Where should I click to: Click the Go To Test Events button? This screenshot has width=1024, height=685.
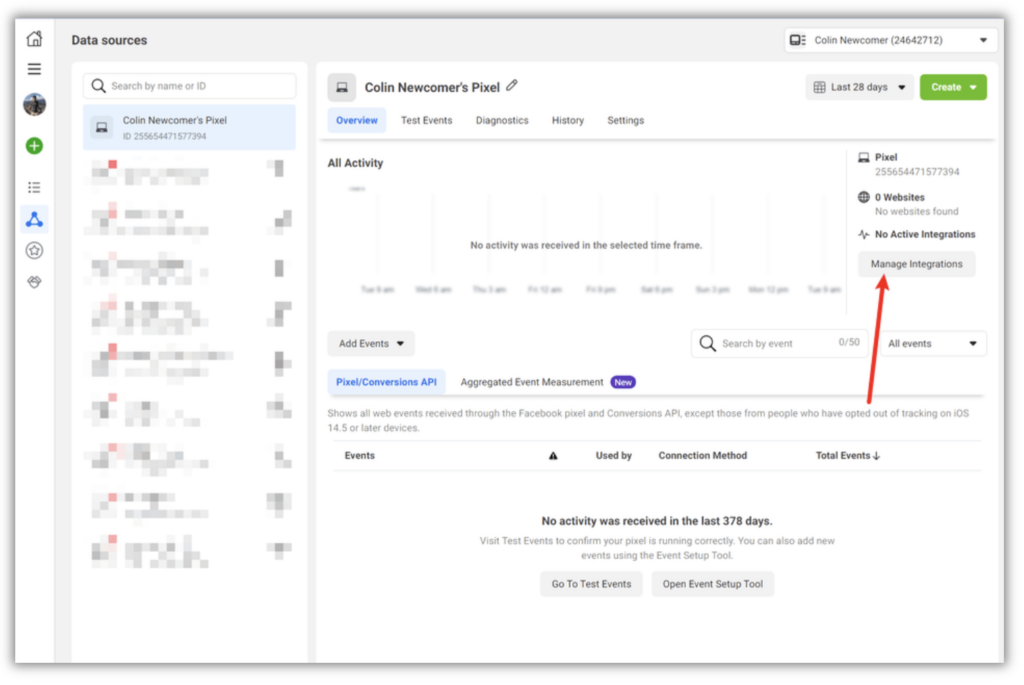(x=591, y=584)
